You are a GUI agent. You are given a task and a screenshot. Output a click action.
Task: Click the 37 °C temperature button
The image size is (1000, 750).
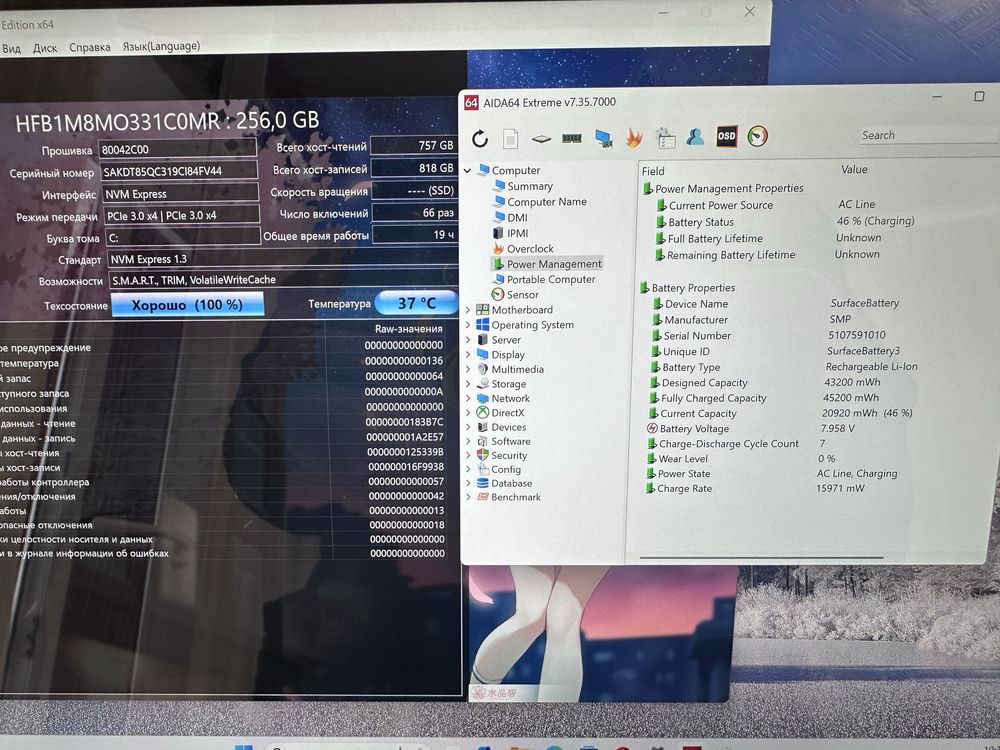[416, 303]
